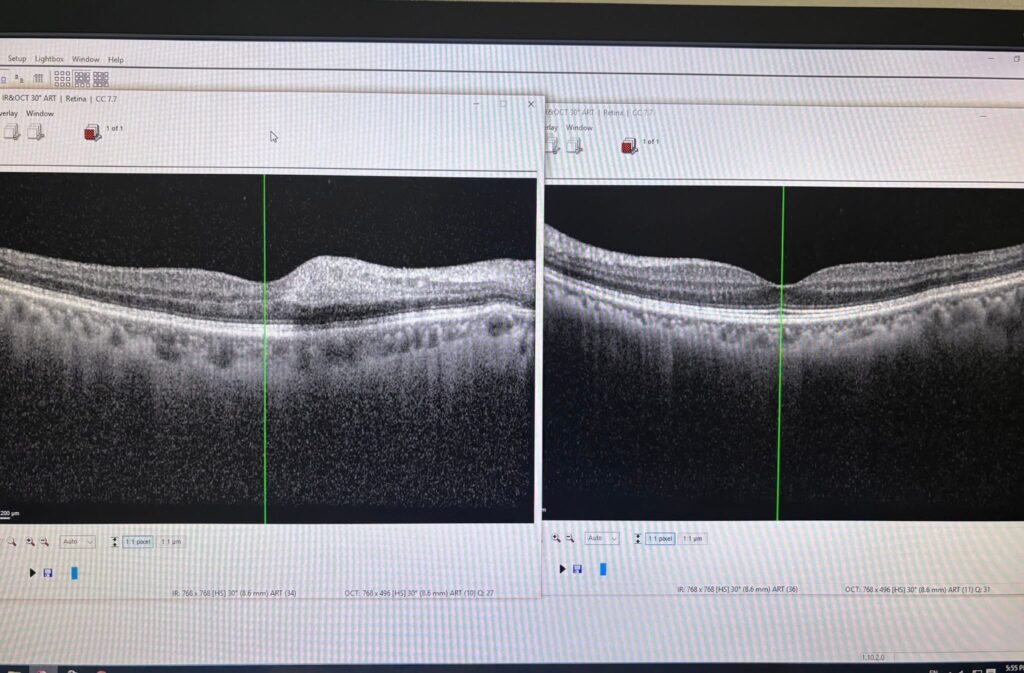The height and width of the screenshot is (673, 1024).
Task: Open the Setup menu
Action: click(x=17, y=59)
